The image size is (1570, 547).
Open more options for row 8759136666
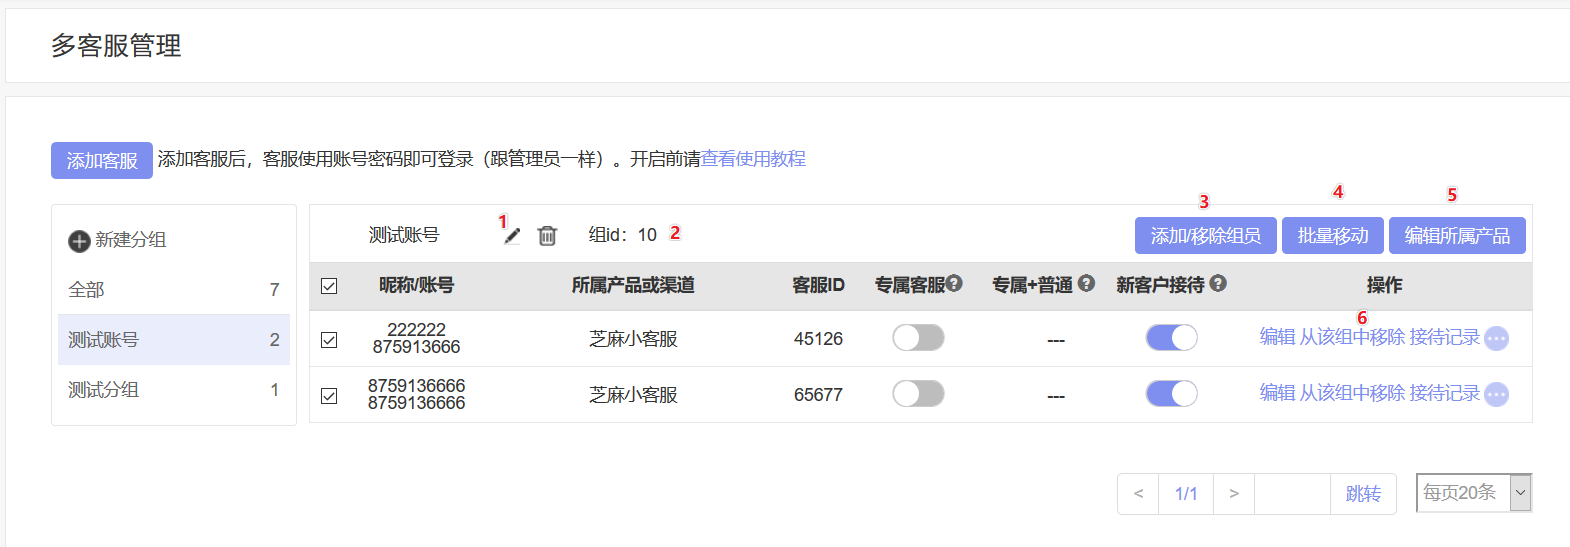[1496, 395]
